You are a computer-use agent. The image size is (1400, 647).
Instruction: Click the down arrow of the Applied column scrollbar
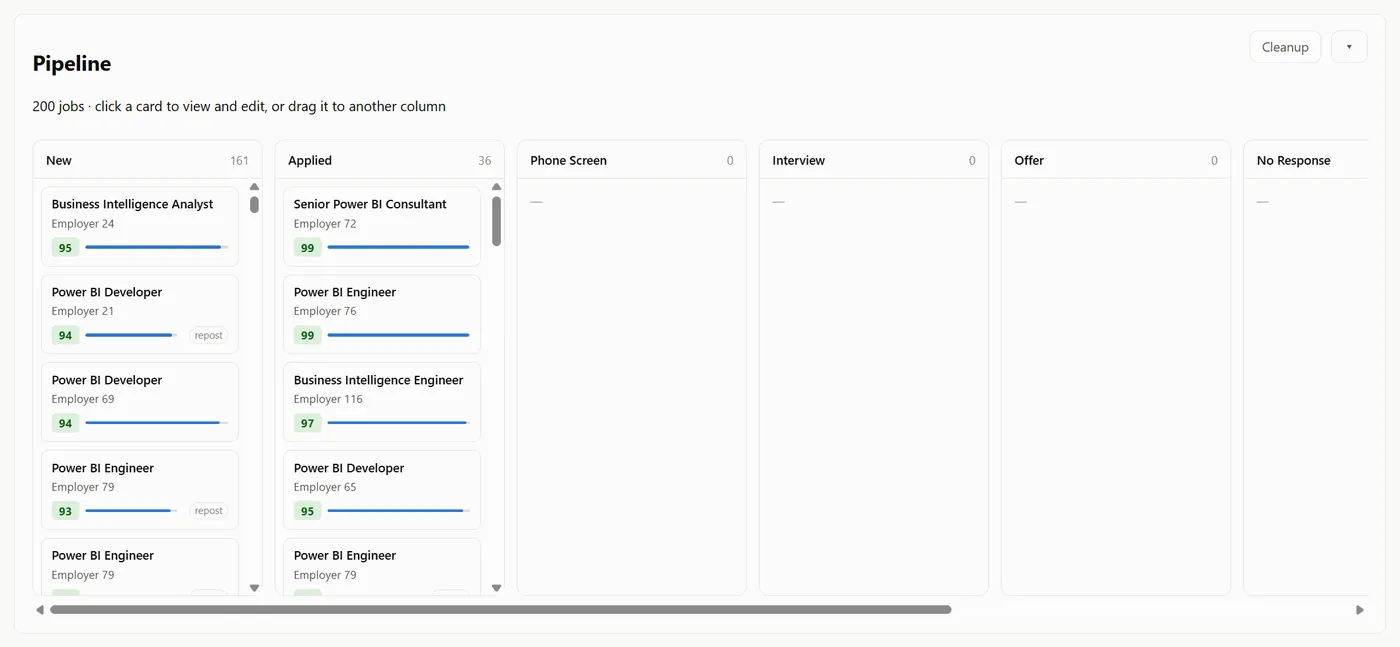tap(496, 588)
